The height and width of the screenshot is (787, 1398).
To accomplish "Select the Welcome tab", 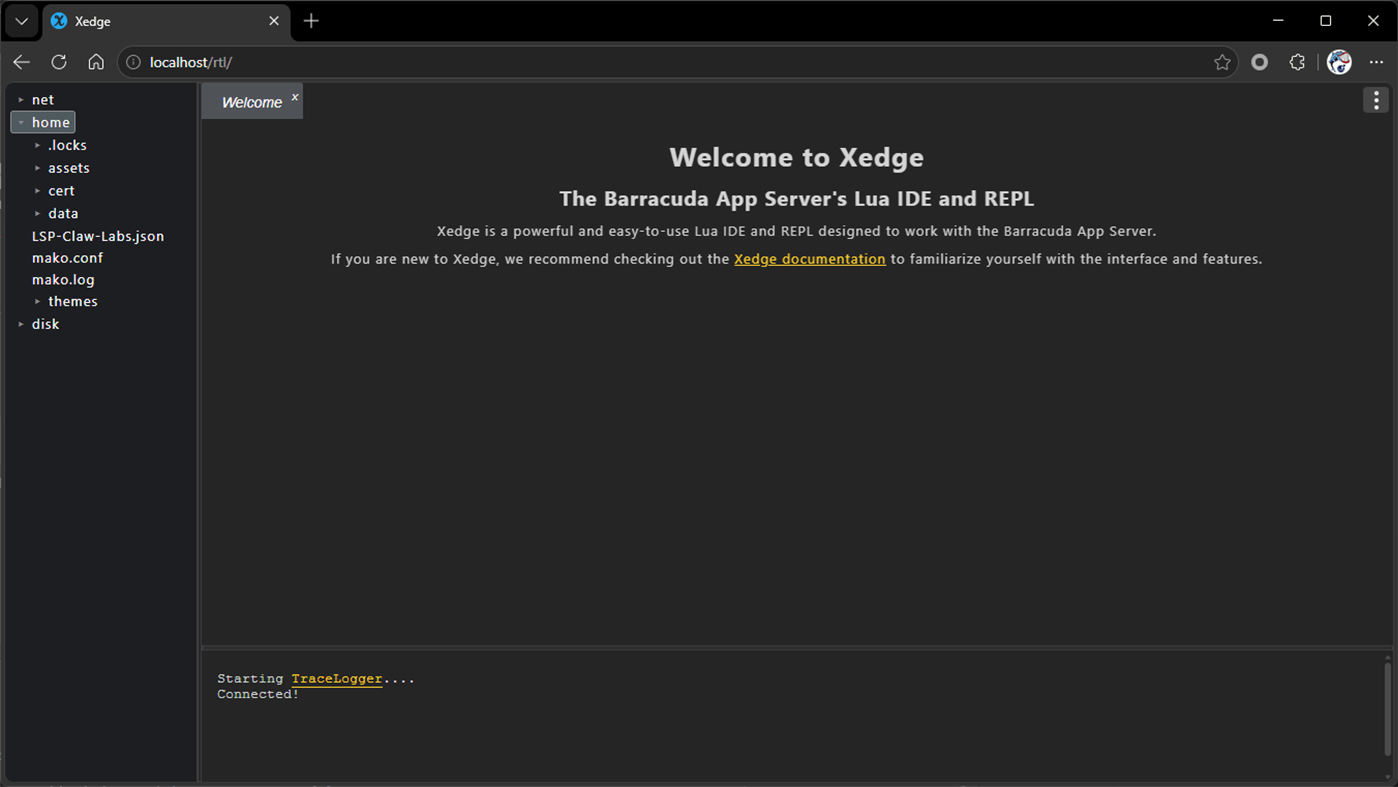I will click(x=251, y=102).
